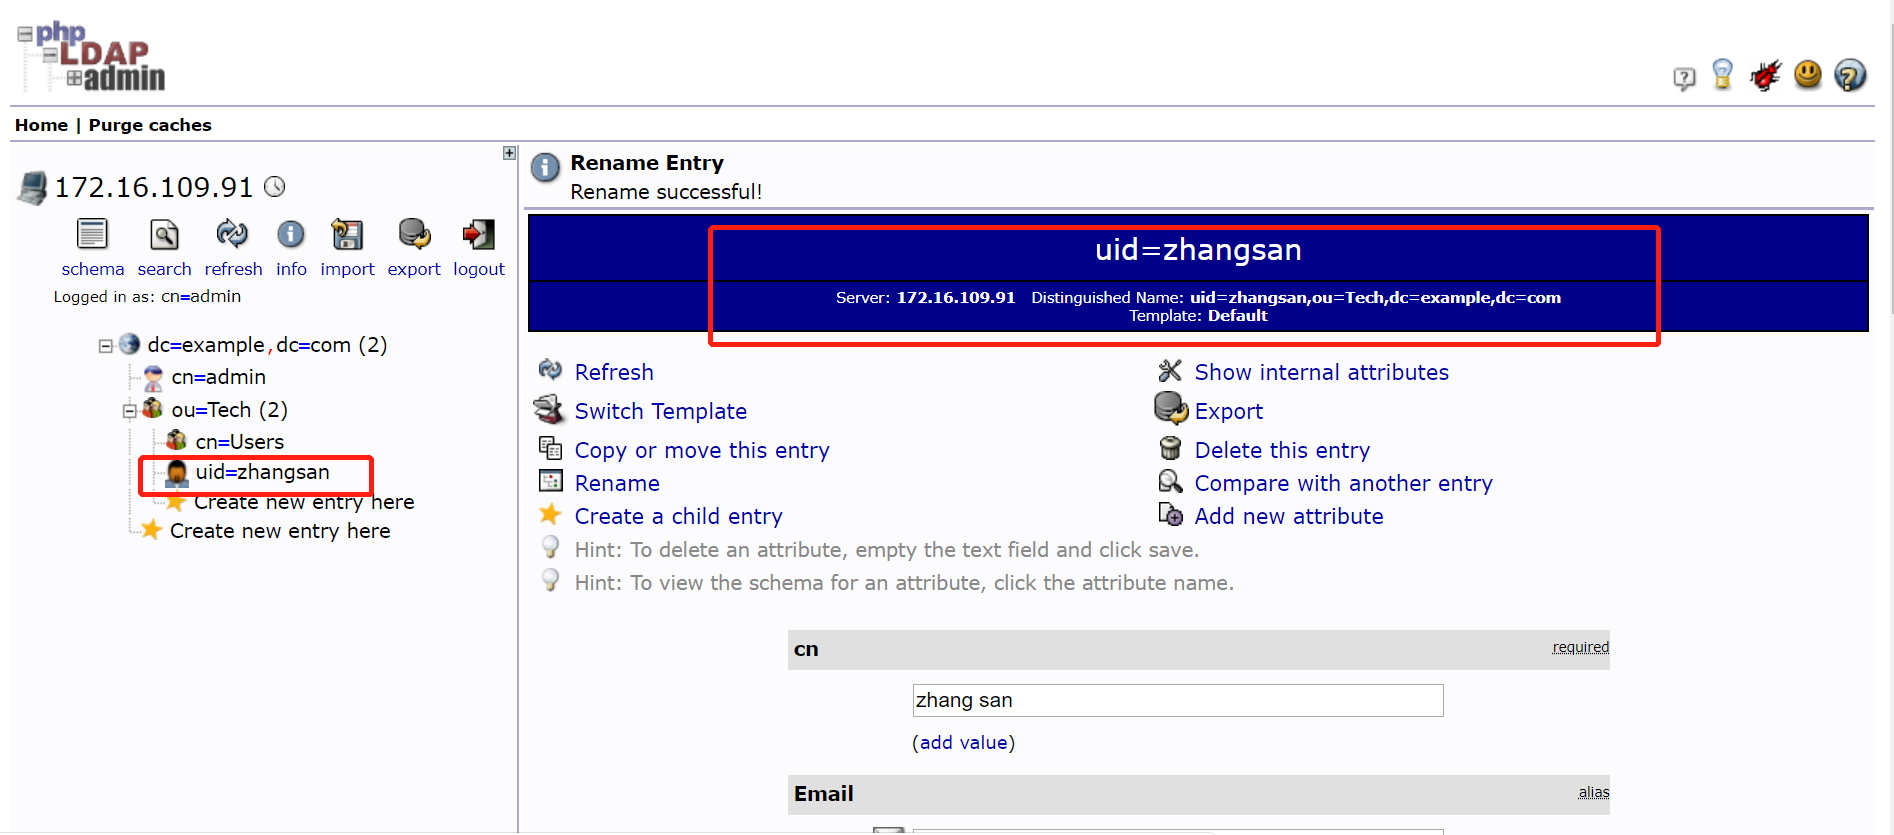Viewport: 1894px width, 835px height.
Task: Click the donate smiley face icon
Action: click(1808, 74)
